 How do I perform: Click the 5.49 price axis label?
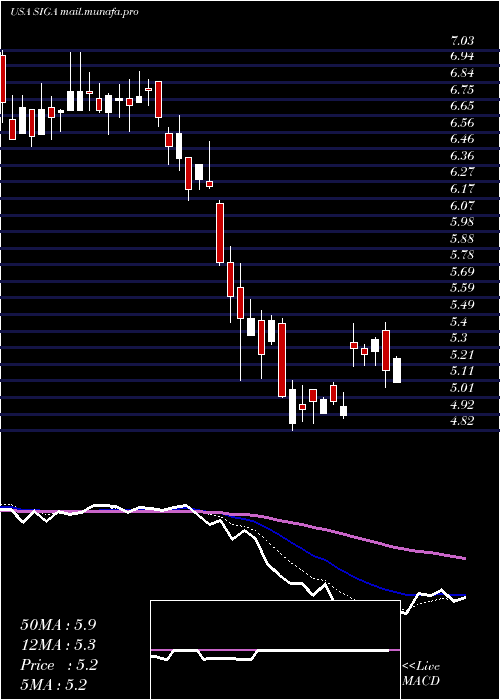462,305
